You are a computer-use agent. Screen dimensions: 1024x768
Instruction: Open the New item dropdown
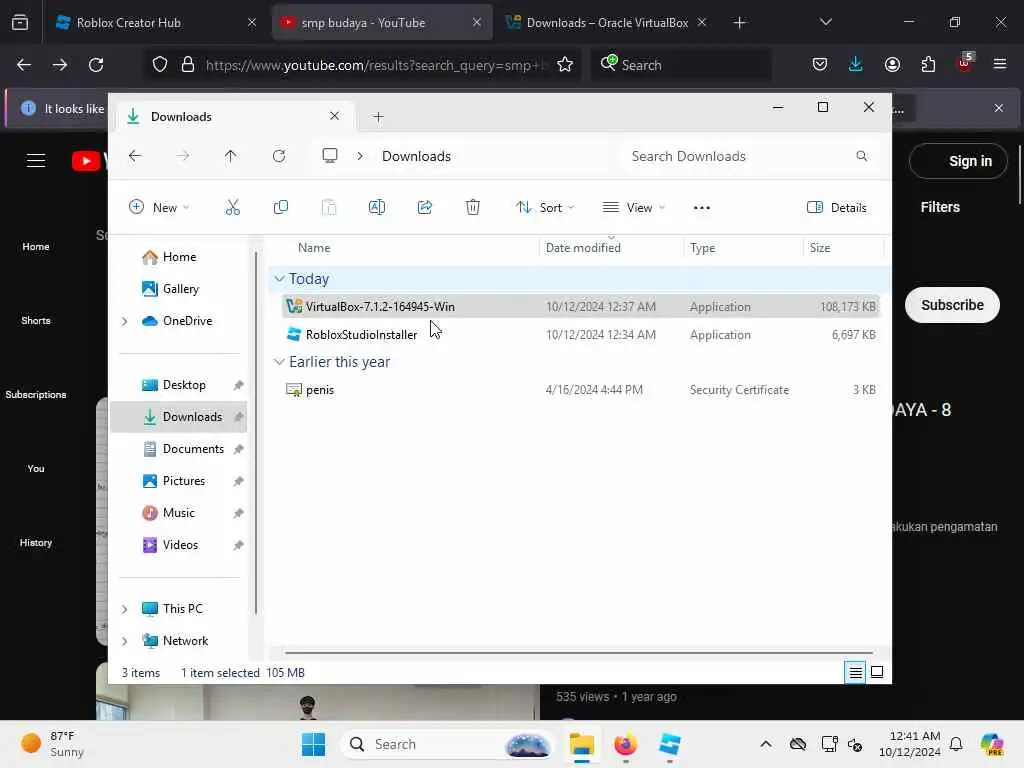tap(159, 208)
